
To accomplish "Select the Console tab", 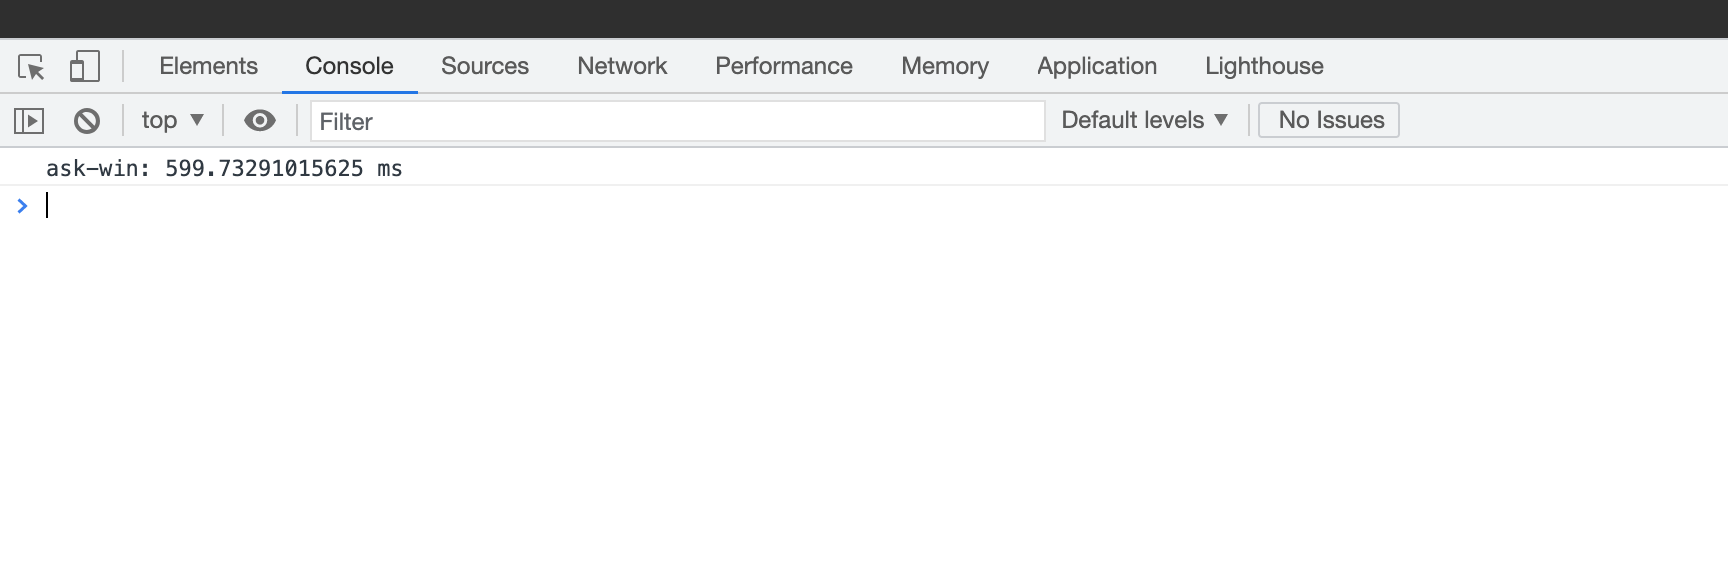I will (349, 67).
